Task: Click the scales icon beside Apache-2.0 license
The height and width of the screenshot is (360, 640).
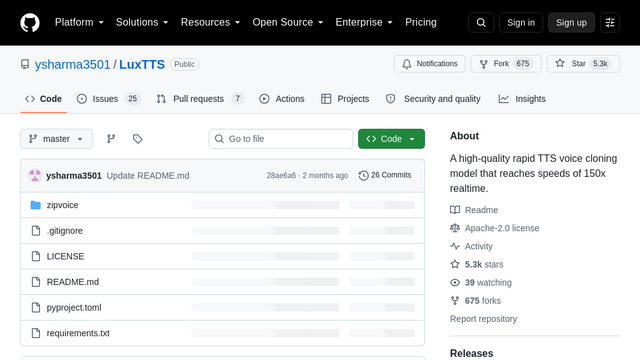Action: point(455,228)
